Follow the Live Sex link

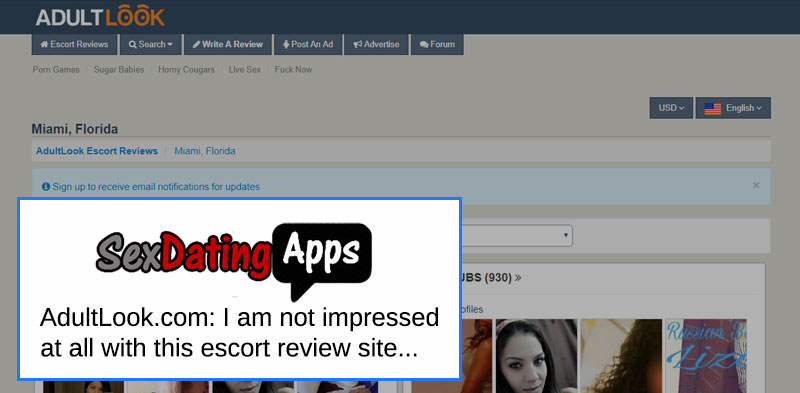click(x=244, y=69)
